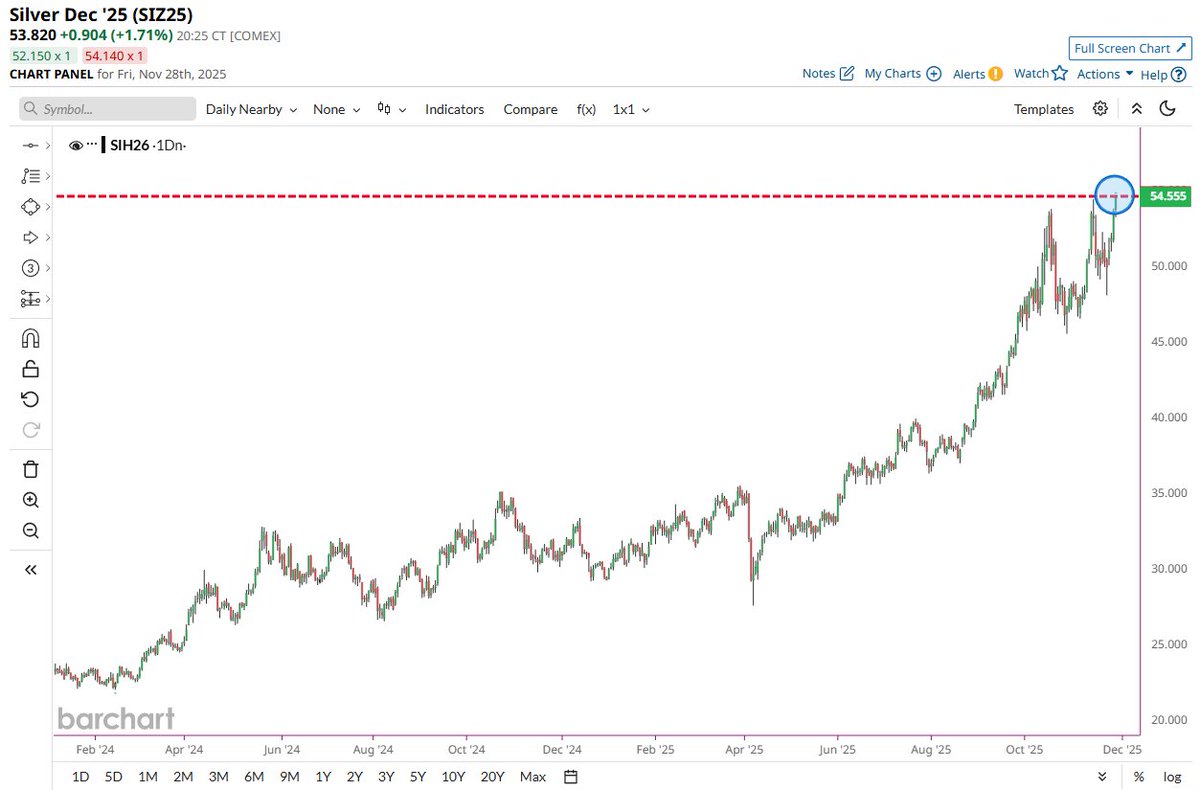Select the Max time range

(533, 777)
